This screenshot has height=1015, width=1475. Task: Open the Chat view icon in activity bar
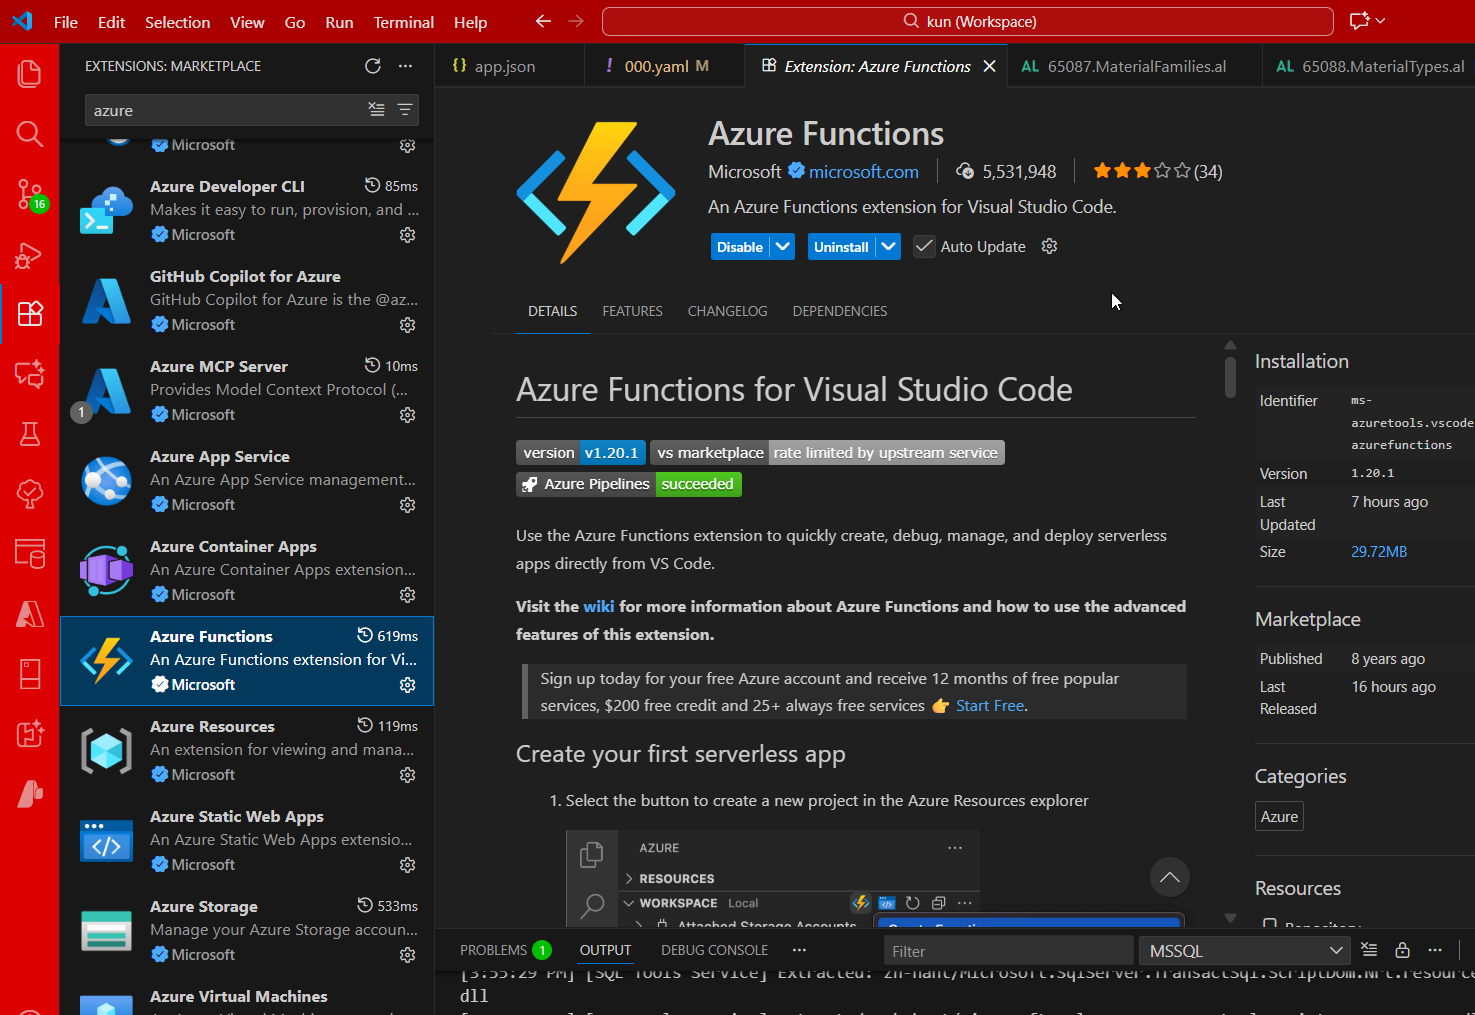click(x=30, y=374)
